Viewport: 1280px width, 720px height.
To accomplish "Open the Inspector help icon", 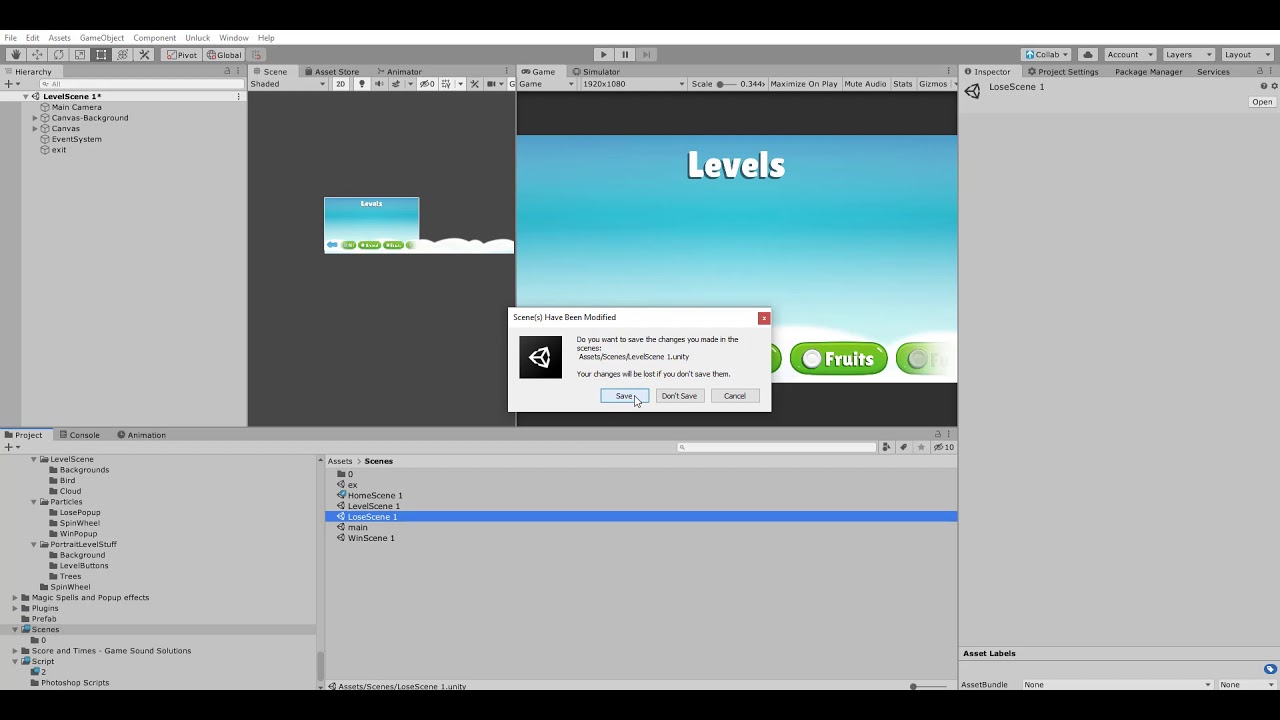I will (1263, 86).
